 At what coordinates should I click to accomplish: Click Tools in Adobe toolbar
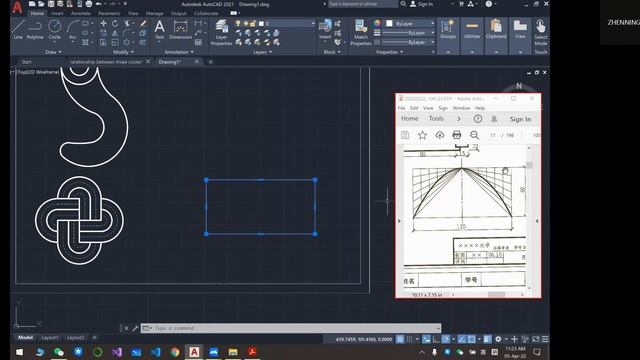click(x=436, y=119)
